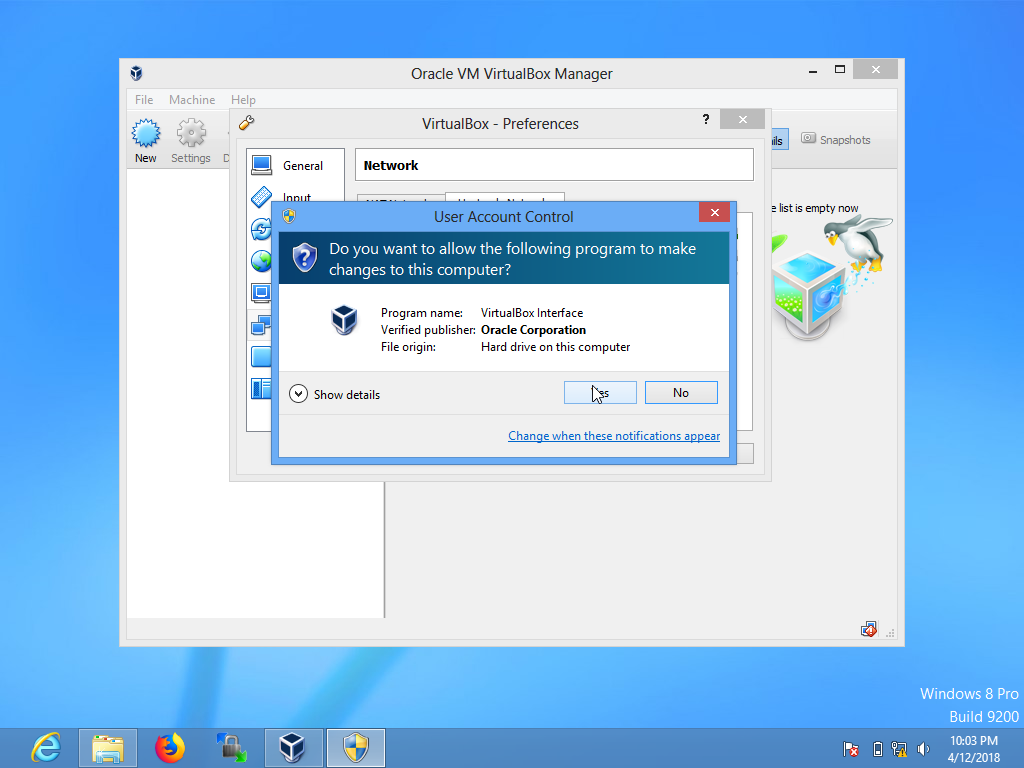
Task: Launch Firefox from the taskbar
Action: [x=169, y=748]
